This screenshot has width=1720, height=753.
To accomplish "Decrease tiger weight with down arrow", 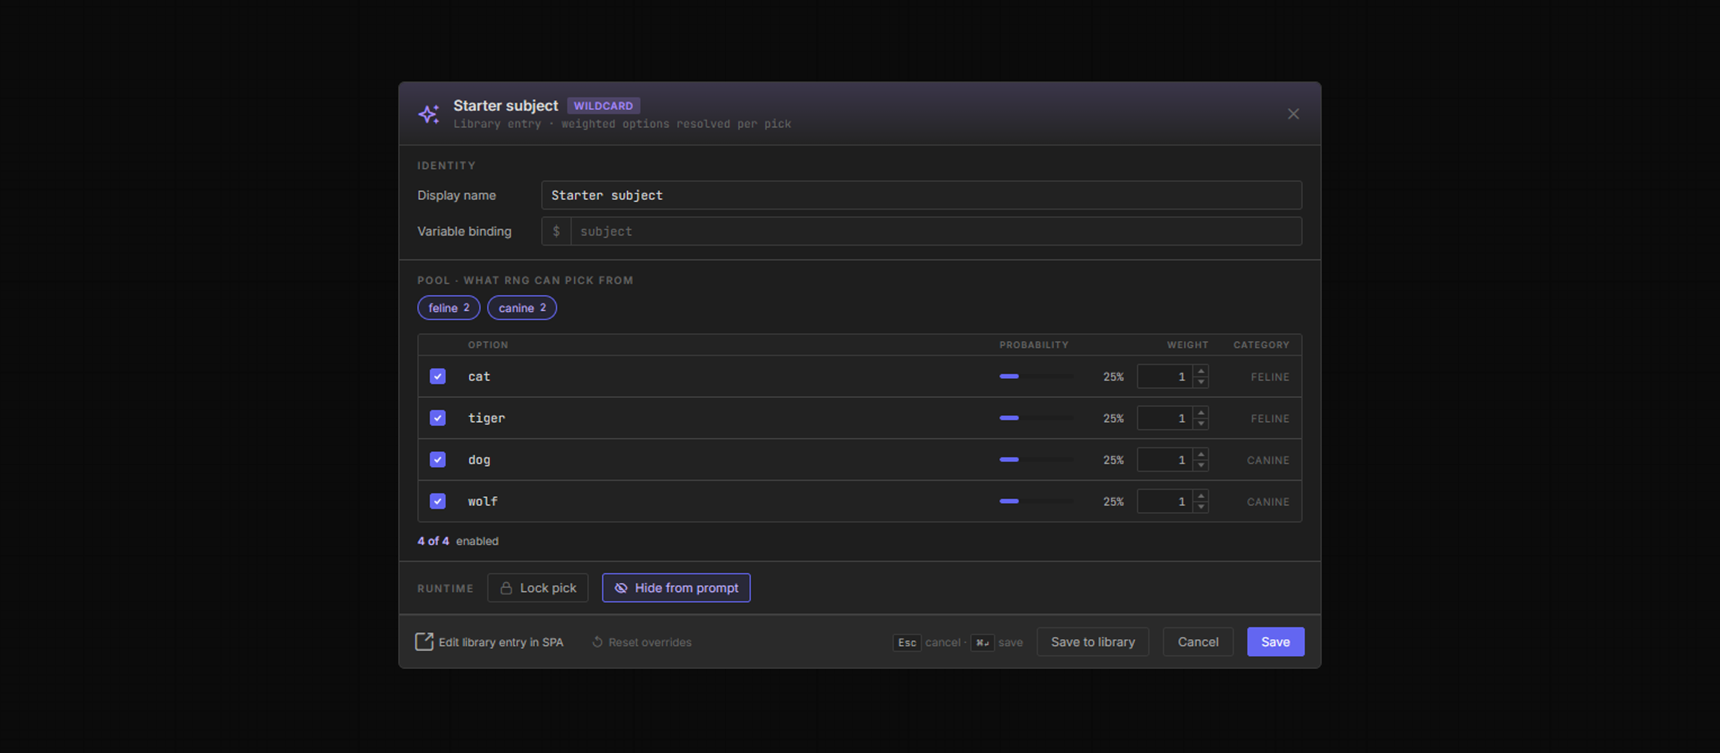I will [x=1201, y=424].
